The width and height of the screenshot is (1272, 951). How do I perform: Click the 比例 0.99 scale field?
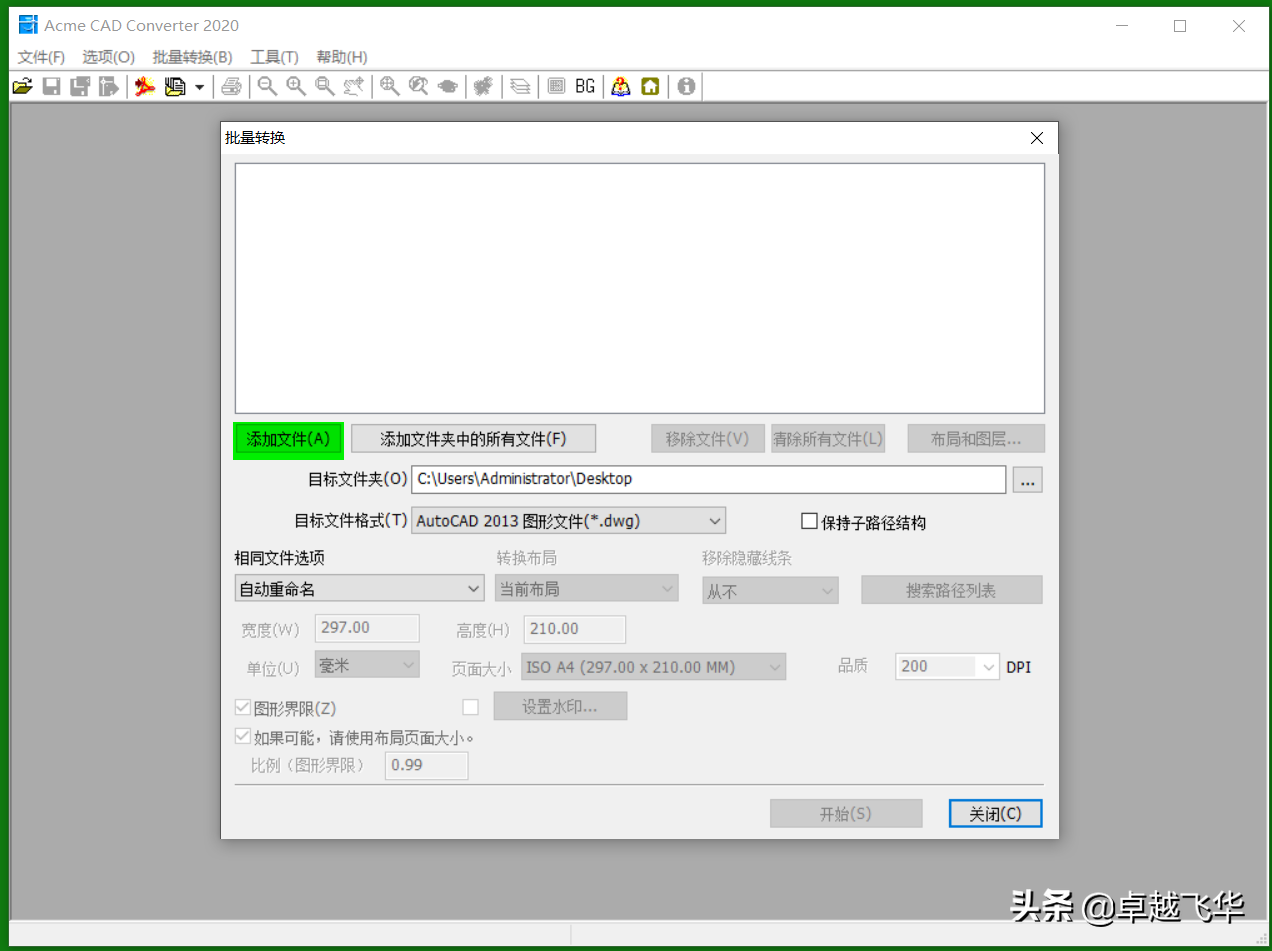pyautogui.click(x=427, y=766)
